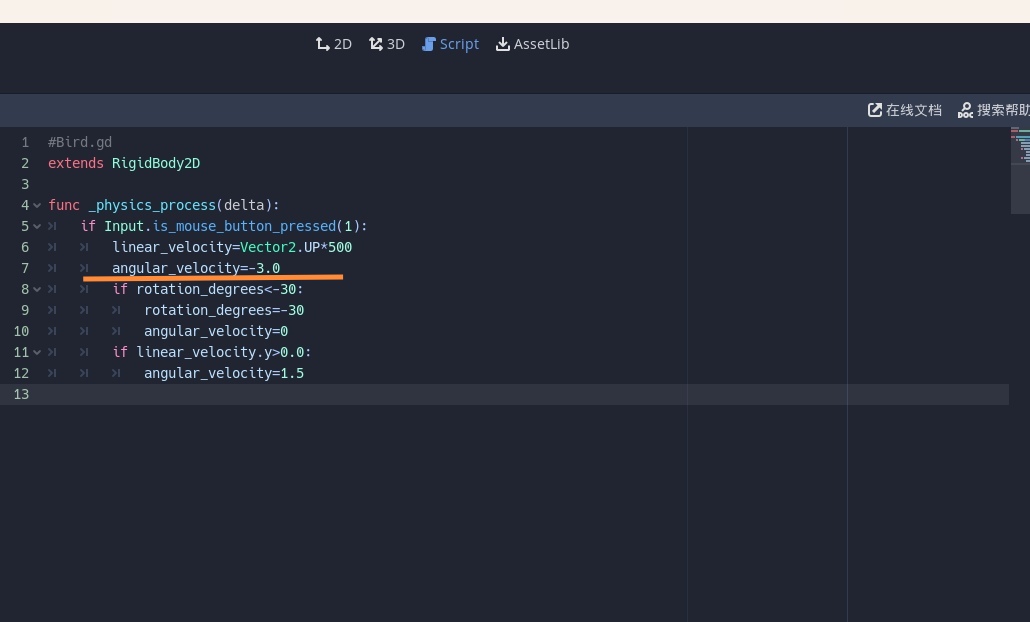Collapse the _physics_process function at line 4
The width and height of the screenshot is (1030, 622).
click(x=37, y=206)
